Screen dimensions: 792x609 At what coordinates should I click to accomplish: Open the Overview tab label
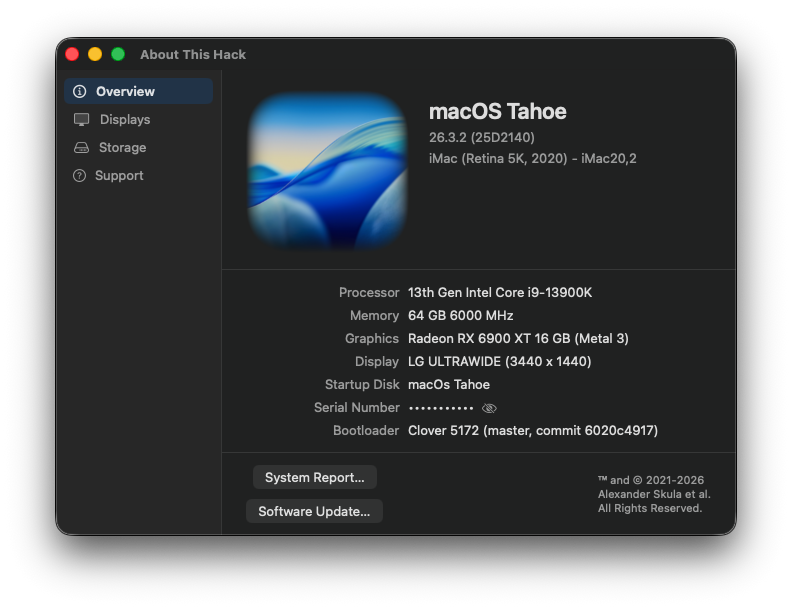(x=125, y=91)
